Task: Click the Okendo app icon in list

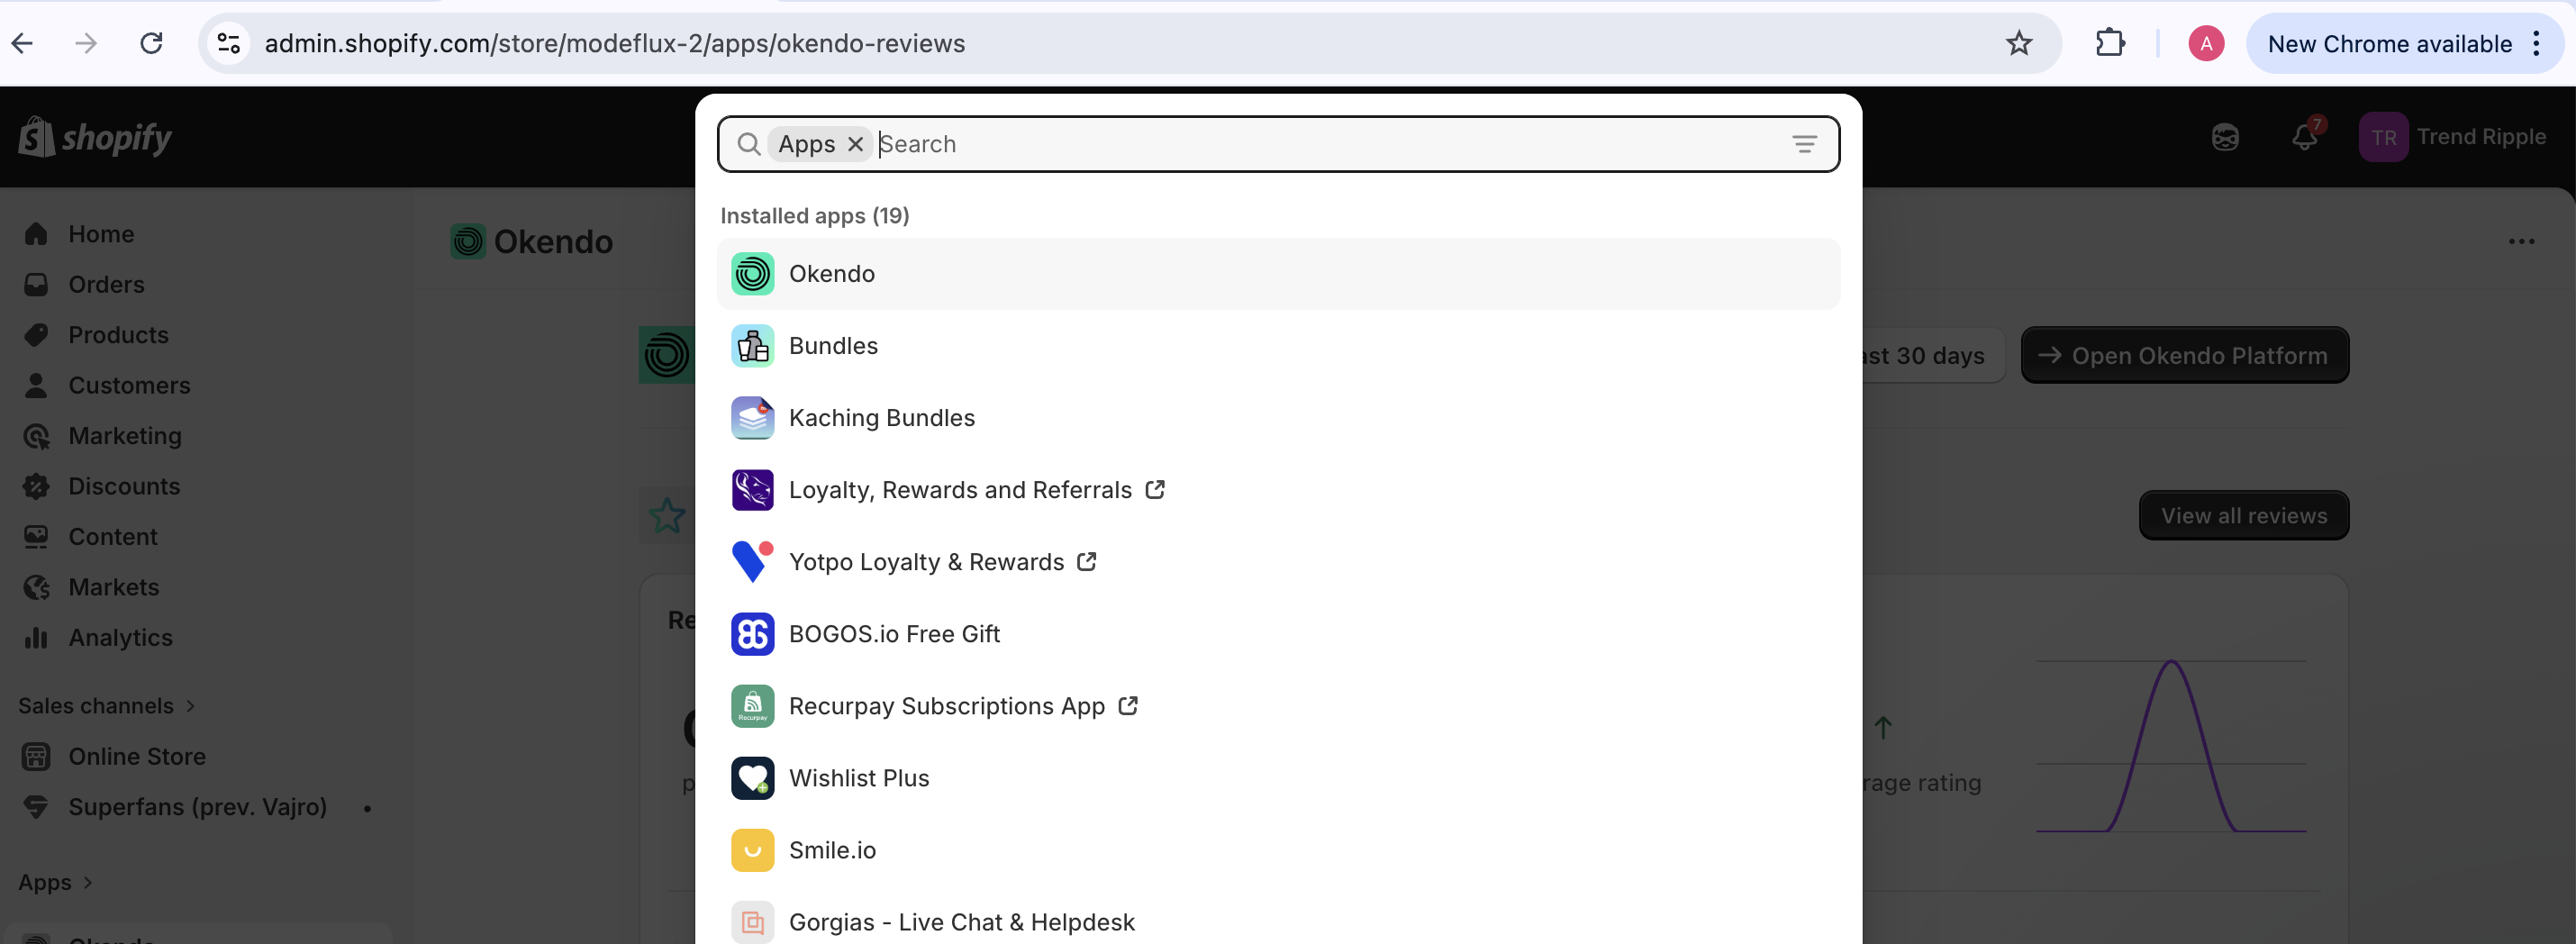Action: [x=752, y=274]
